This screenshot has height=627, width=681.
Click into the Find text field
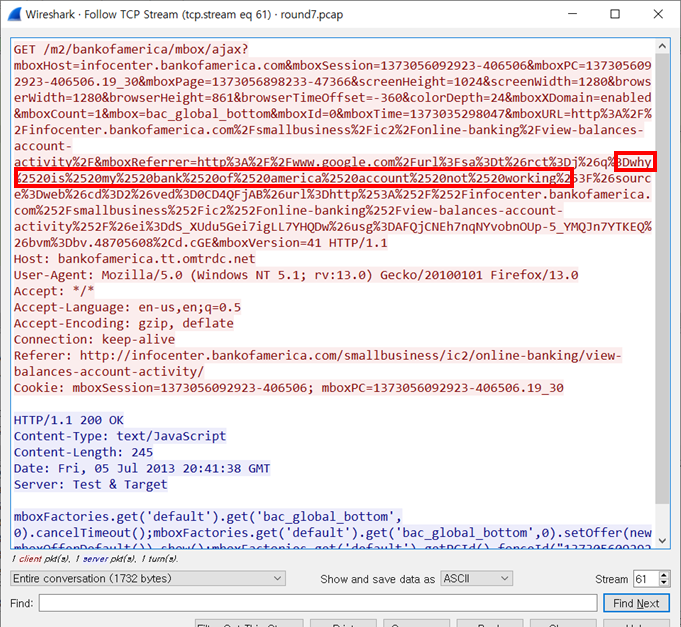(x=318, y=603)
